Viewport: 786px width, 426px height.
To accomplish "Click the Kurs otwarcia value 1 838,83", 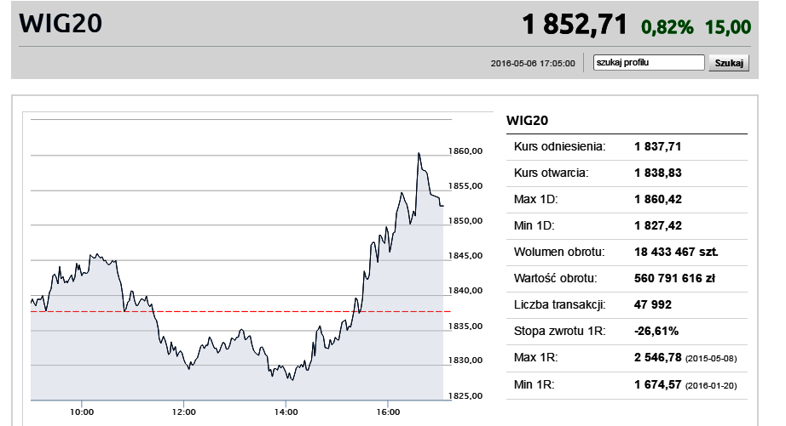I will tap(658, 173).
